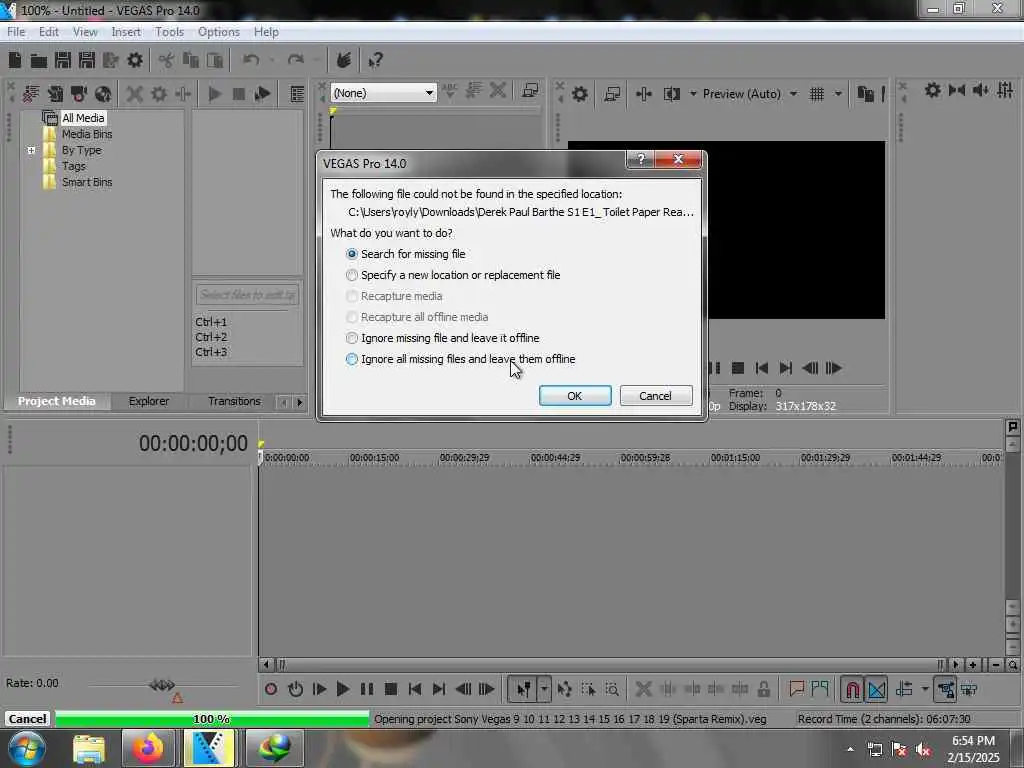Click the Undo arrow icon
The image size is (1024, 768).
(251, 61)
